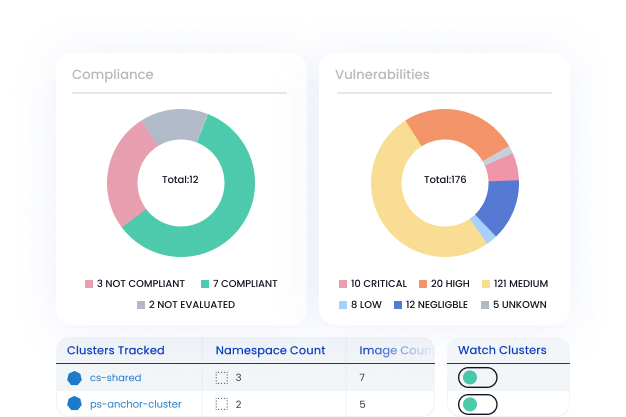
Task: Click the dark blue NEGLIGIBLE legend swatch
Action: tap(398, 305)
